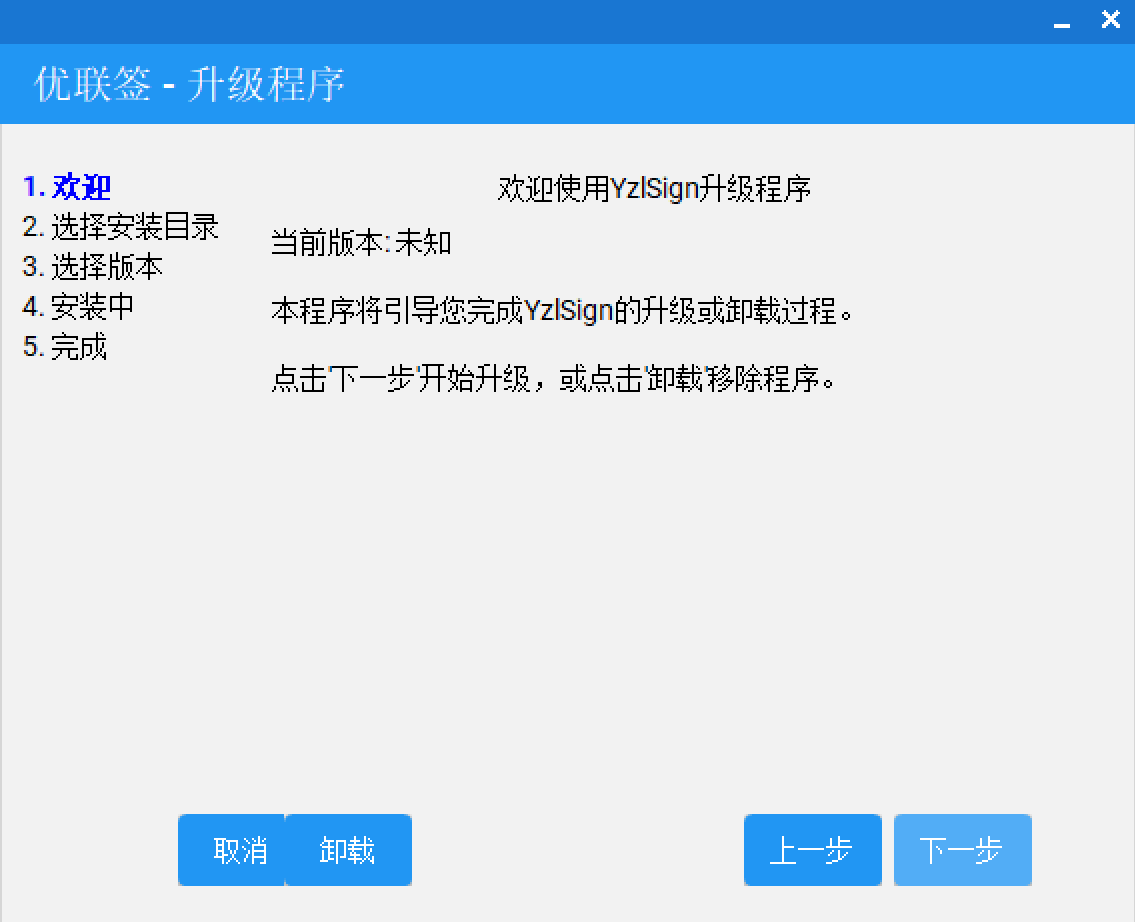The image size is (1135, 922).
Task: Click the 卸载 (Uninstall) button
Action: tap(349, 850)
